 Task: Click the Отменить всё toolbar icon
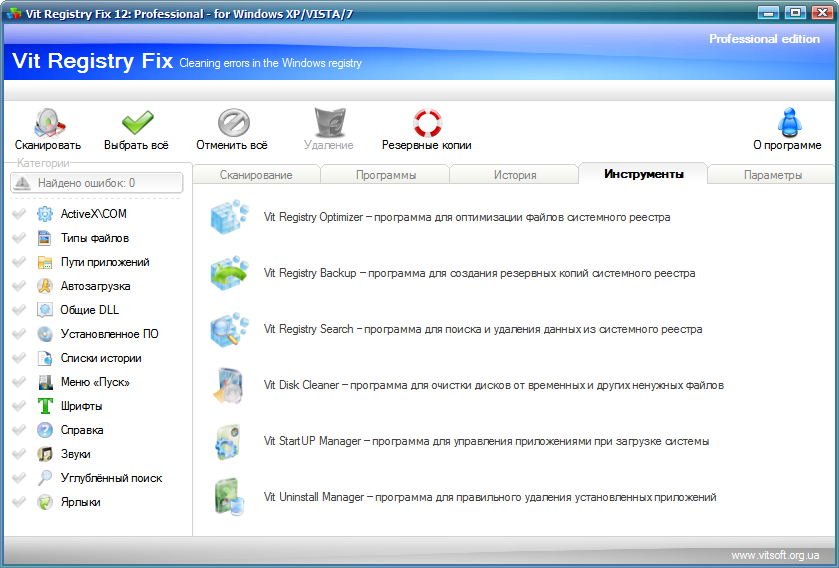[232, 124]
